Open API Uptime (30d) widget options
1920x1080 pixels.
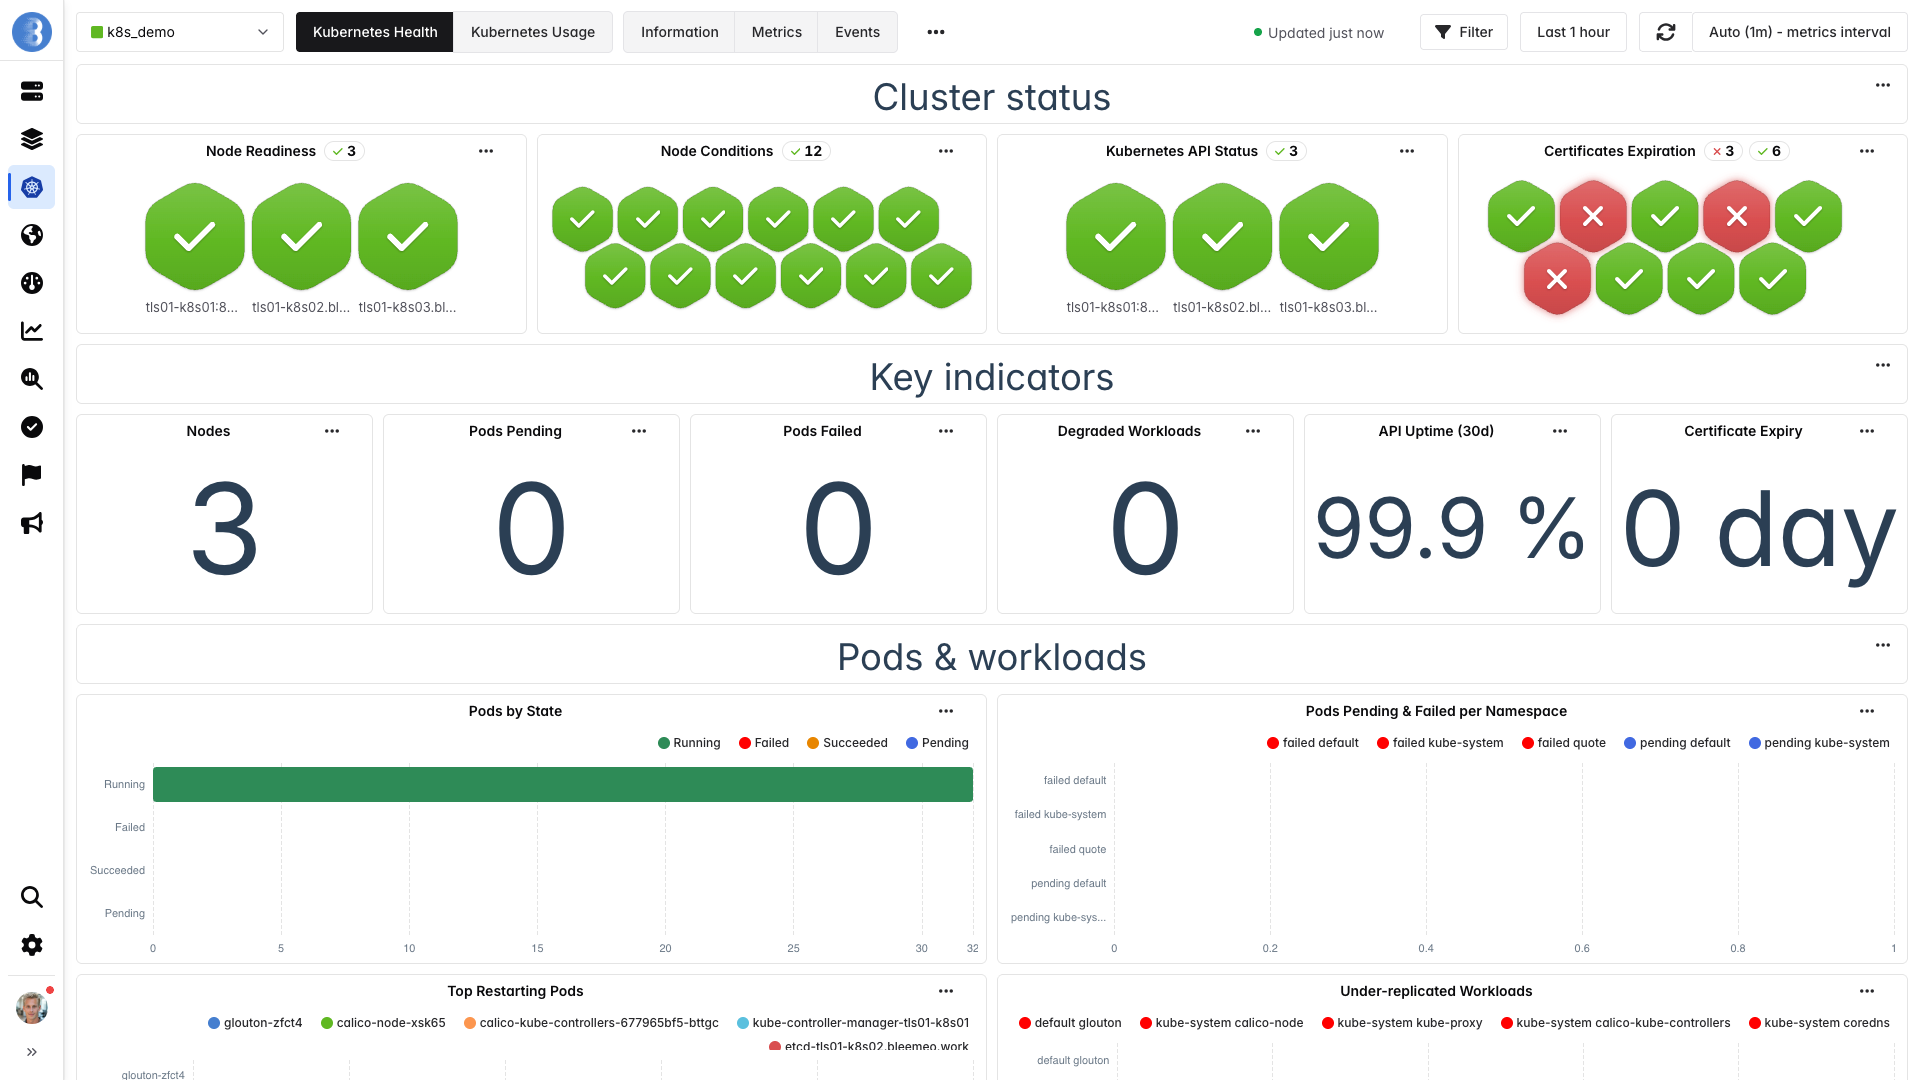coord(1560,431)
